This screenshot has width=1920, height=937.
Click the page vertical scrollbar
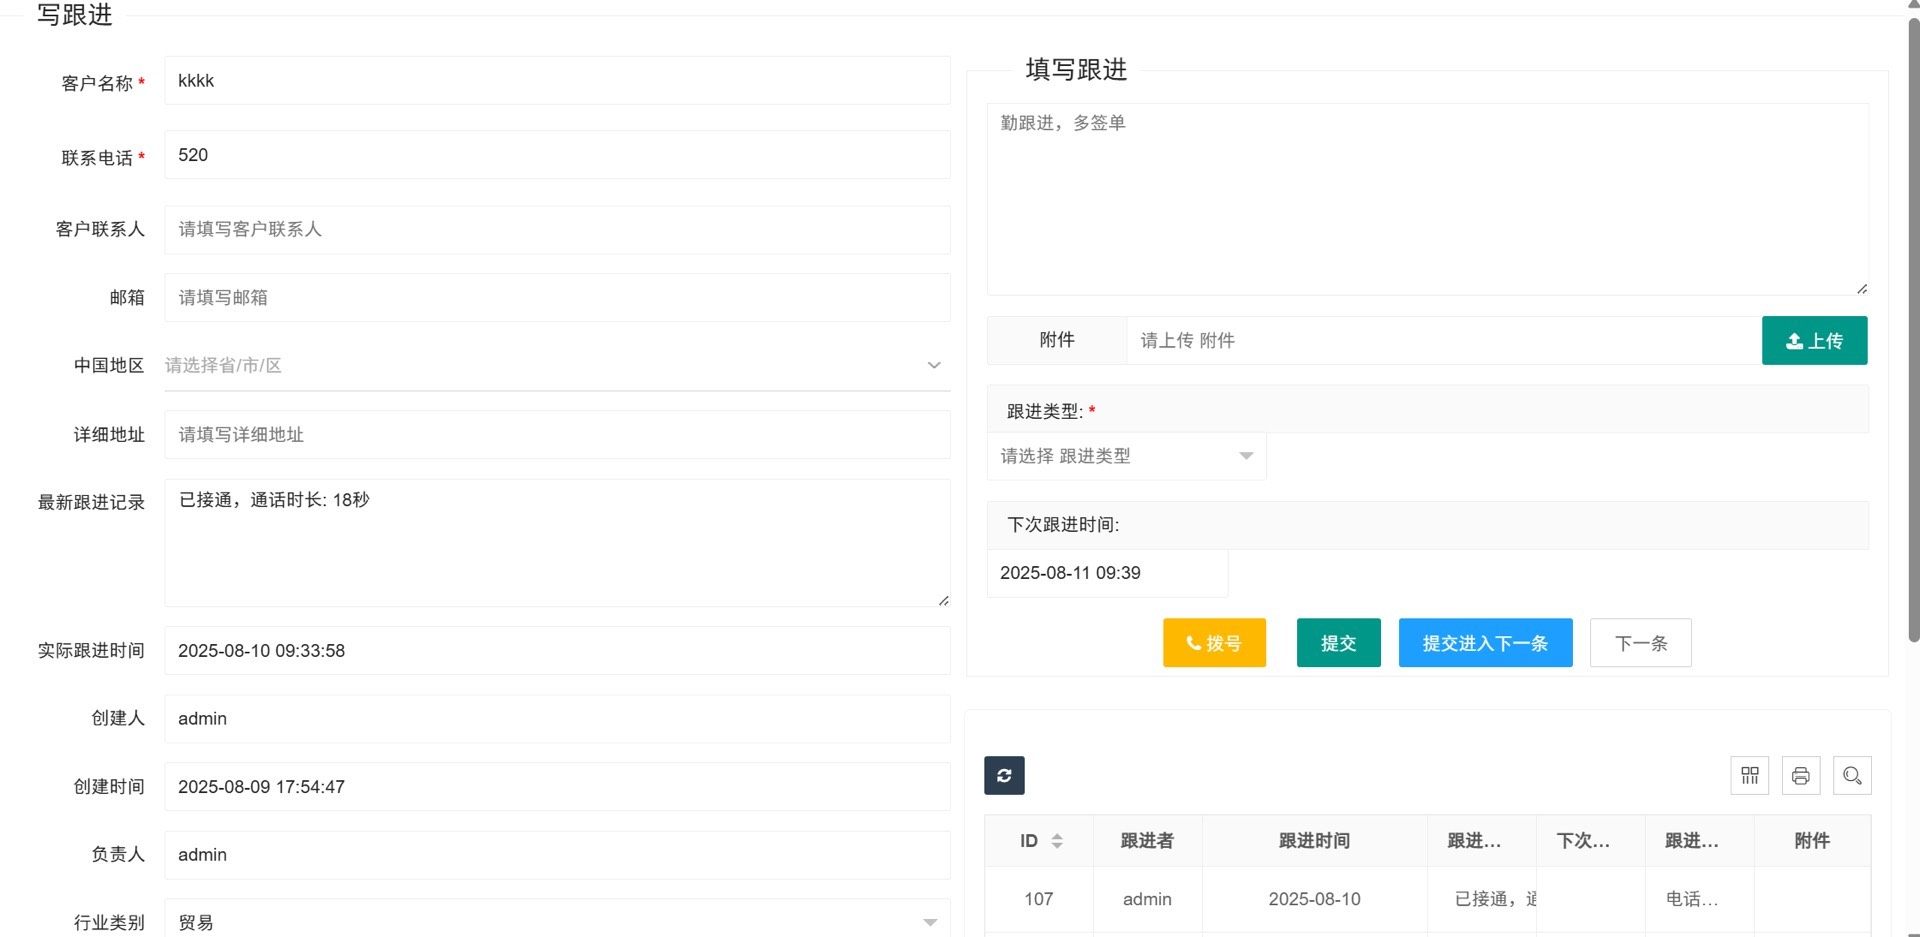coord(1913,330)
